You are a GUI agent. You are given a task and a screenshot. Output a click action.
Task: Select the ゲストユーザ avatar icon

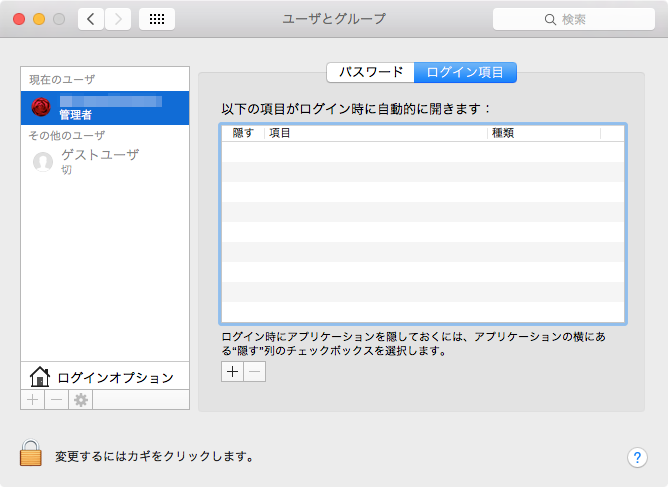(x=43, y=161)
